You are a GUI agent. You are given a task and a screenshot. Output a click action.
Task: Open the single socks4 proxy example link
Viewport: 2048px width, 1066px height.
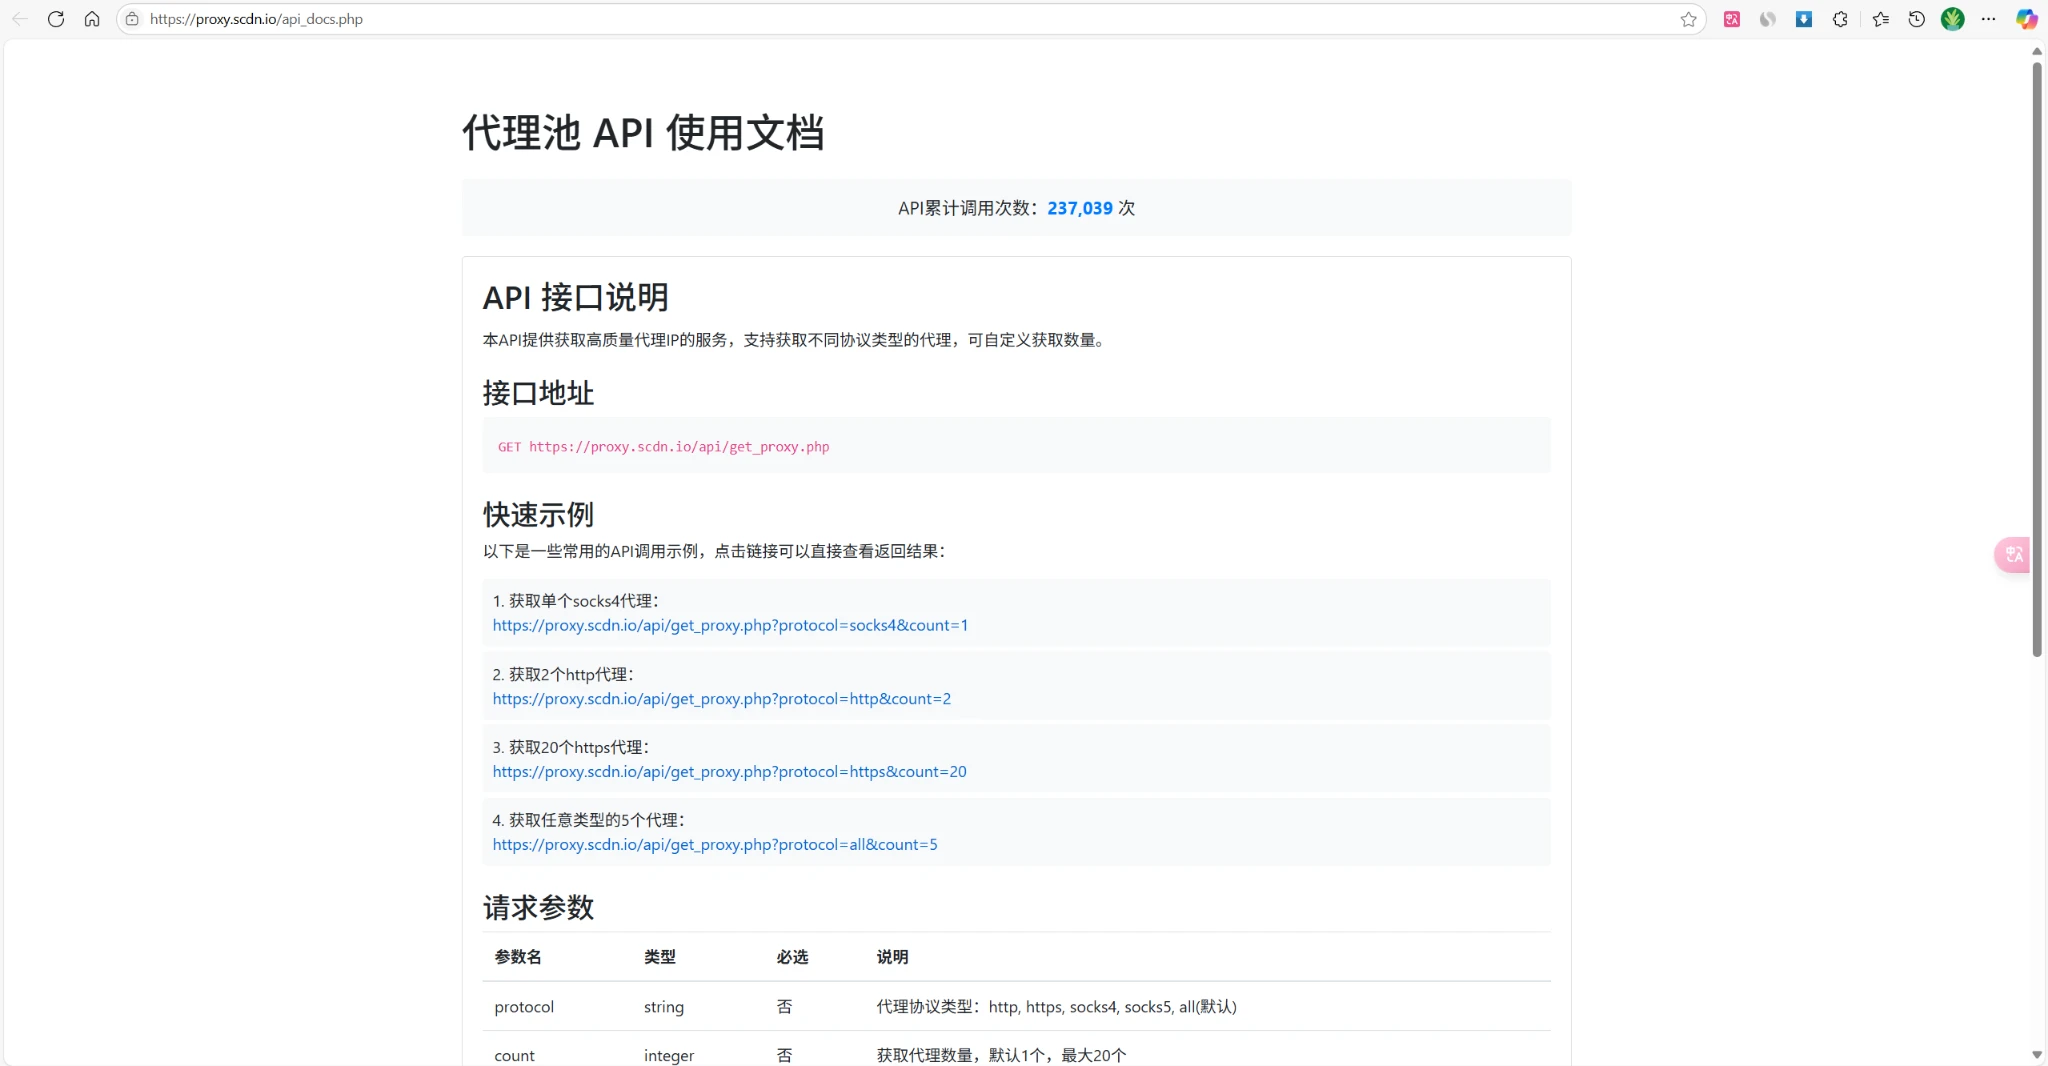(x=730, y=625)
